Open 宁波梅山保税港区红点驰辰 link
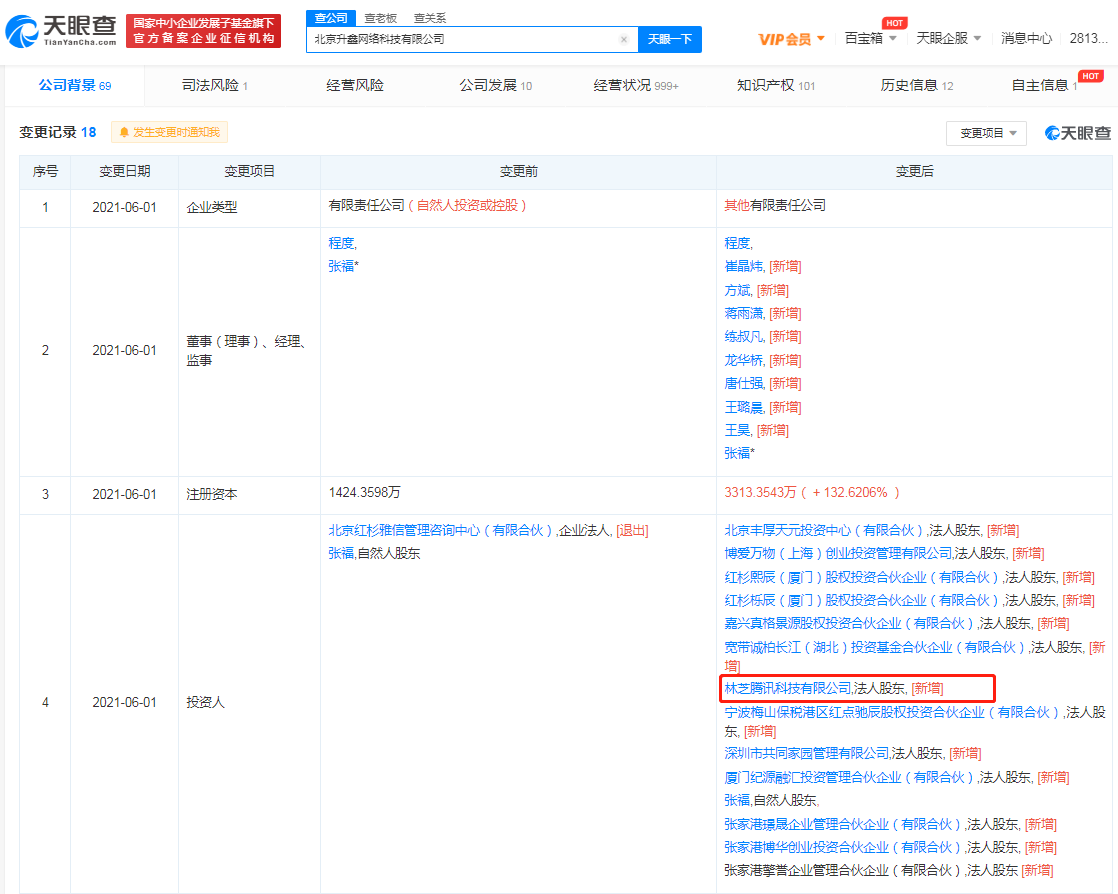The image size is (1118, 894). click(892, 712)
